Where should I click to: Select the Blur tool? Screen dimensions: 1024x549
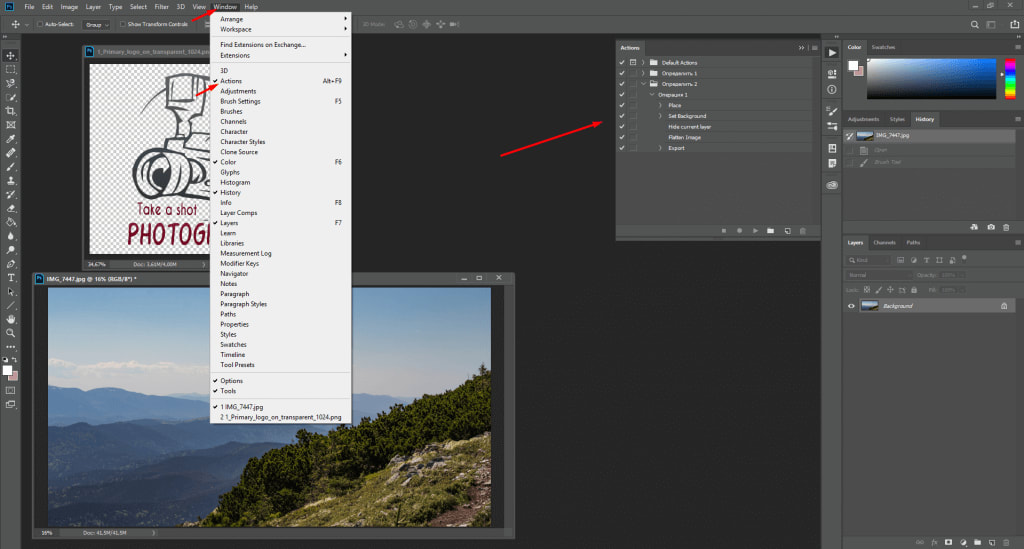[x=10, y=236]
